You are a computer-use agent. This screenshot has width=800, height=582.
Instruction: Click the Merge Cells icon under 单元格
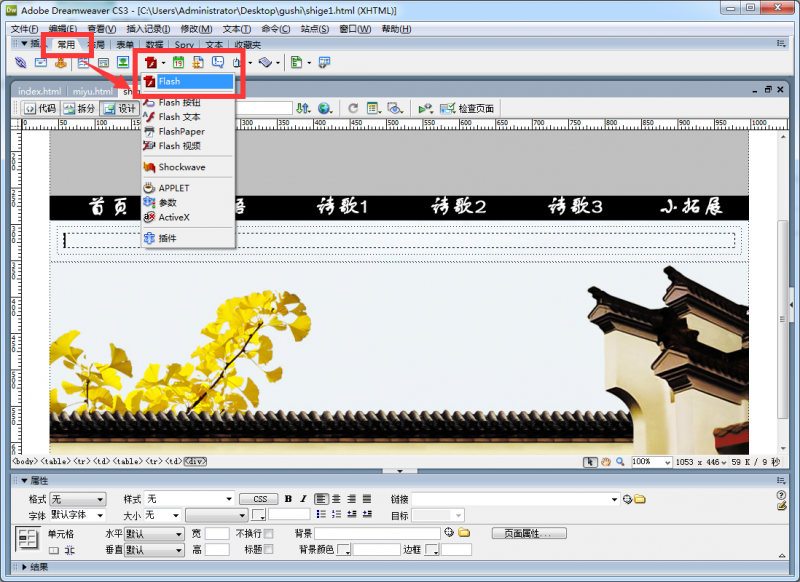click(54, 550)
